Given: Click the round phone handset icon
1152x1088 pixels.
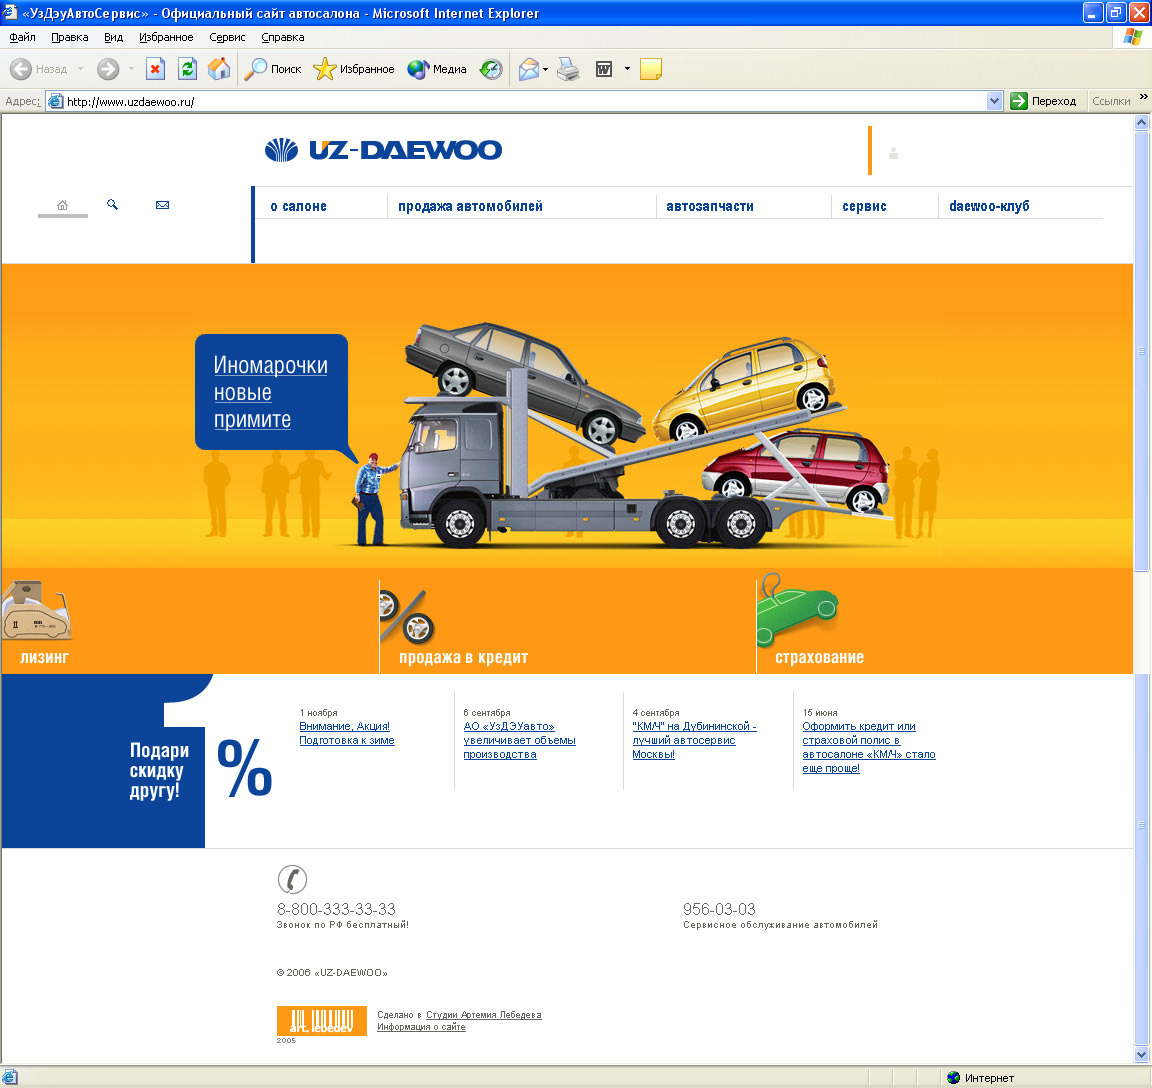Looking at the screenshot, I should 292,879.
